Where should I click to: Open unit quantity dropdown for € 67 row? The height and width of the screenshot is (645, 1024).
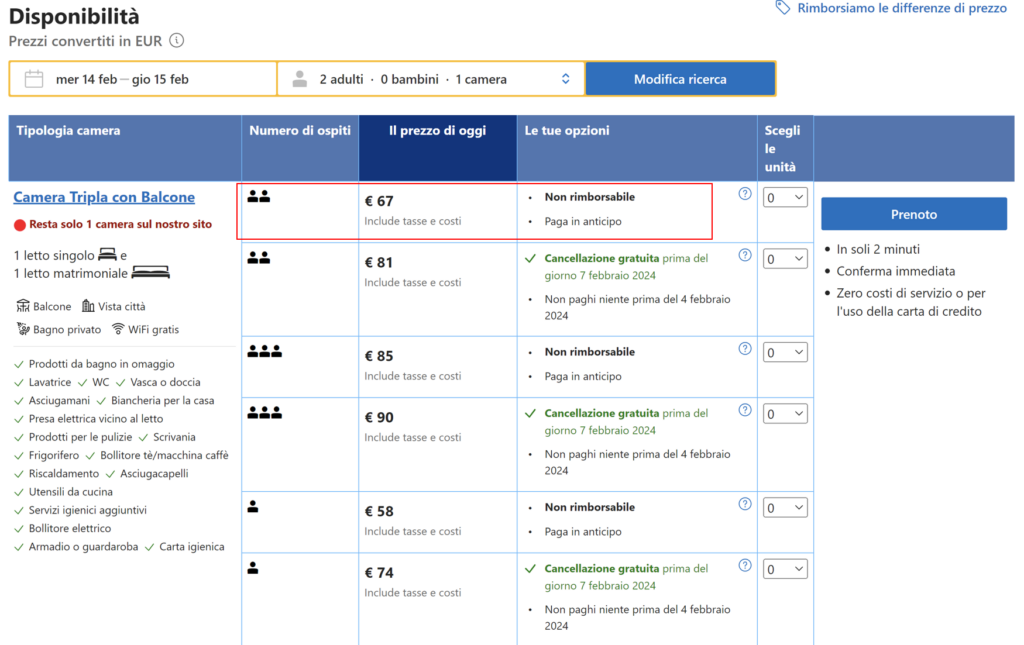[785, 198]
